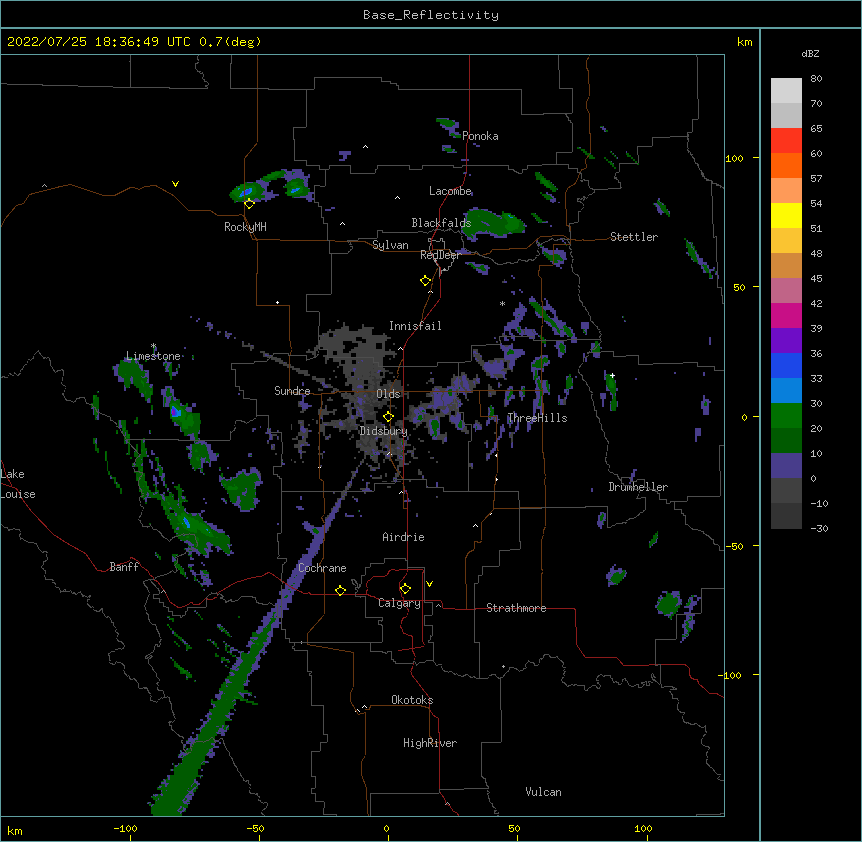Image resolution: width=862 pixels, height=842 pixels.
Task: Select the RockyMH label
Action: (245, 227)
